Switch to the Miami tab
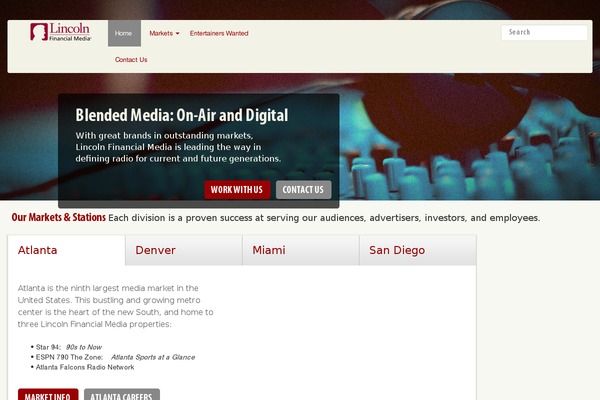600x400 pixels. 301,250
